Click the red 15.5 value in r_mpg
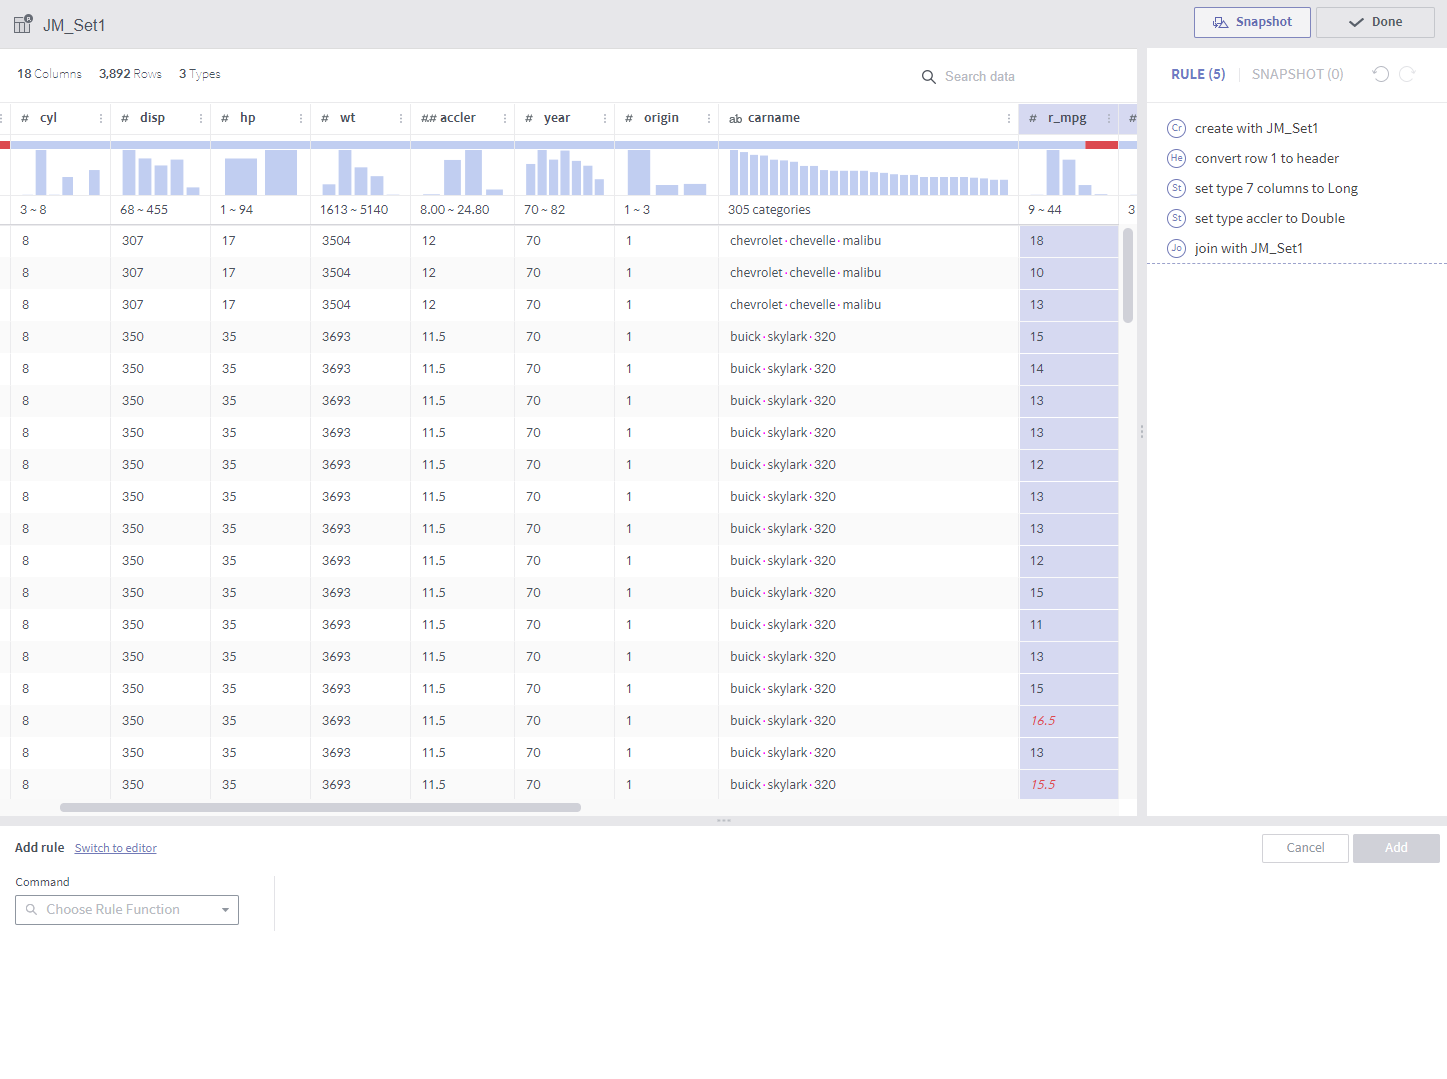This screenshot has height=1079, width=1447. coord(1043,785)
